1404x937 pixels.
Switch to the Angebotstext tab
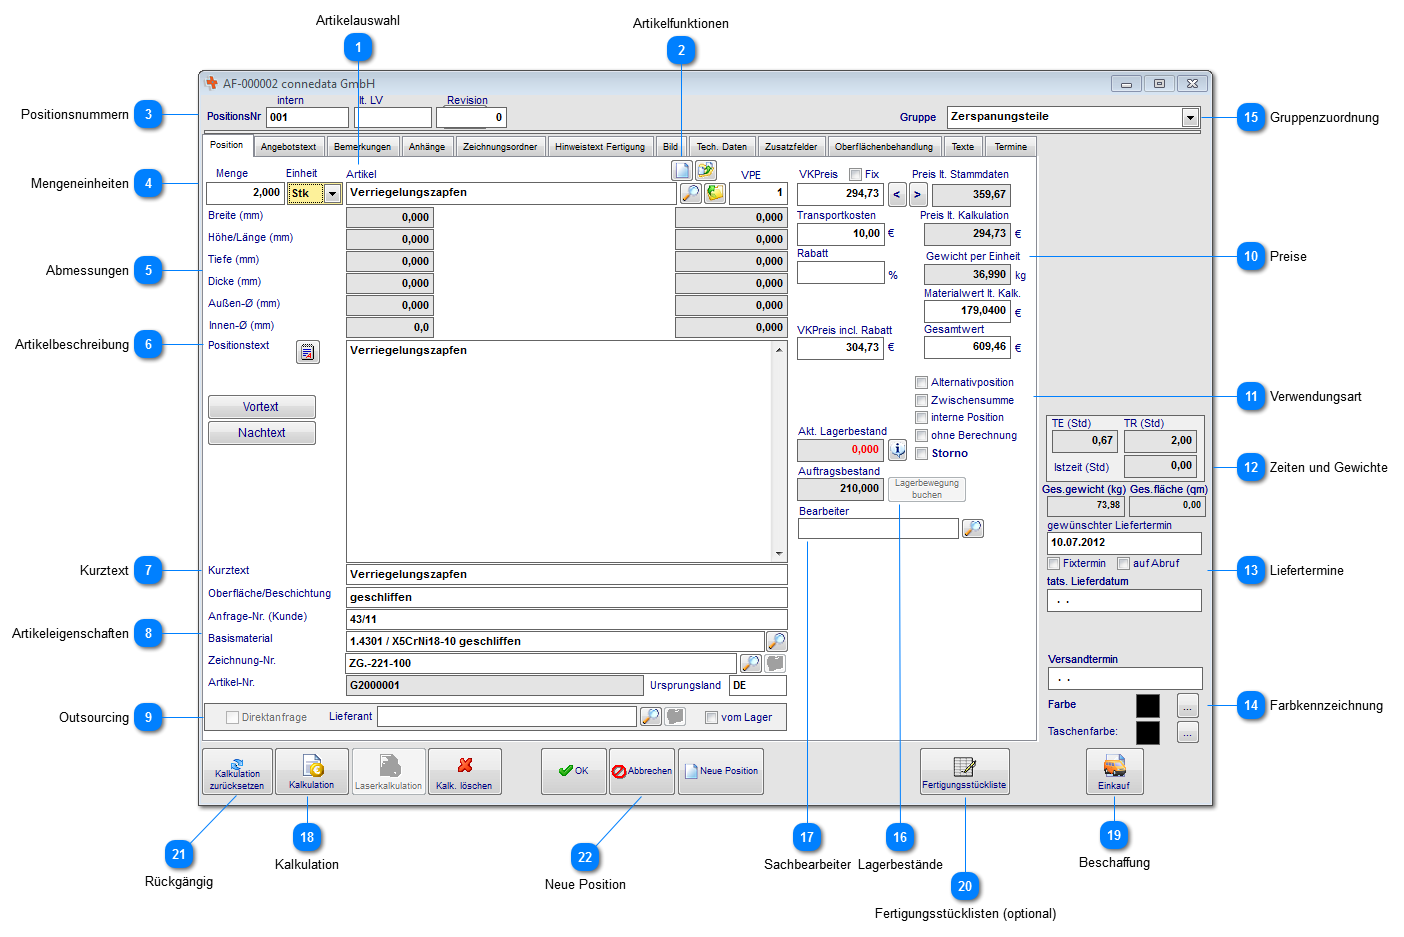pyautogui.click(x=288, y=147)
